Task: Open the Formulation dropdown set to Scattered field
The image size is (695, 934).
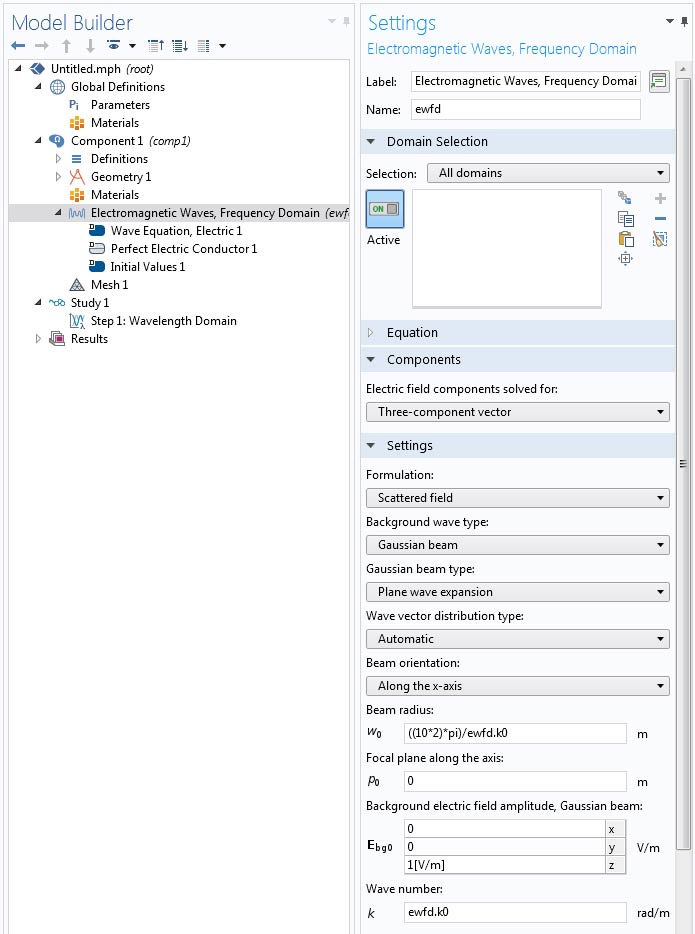Action: pos(517,498)
